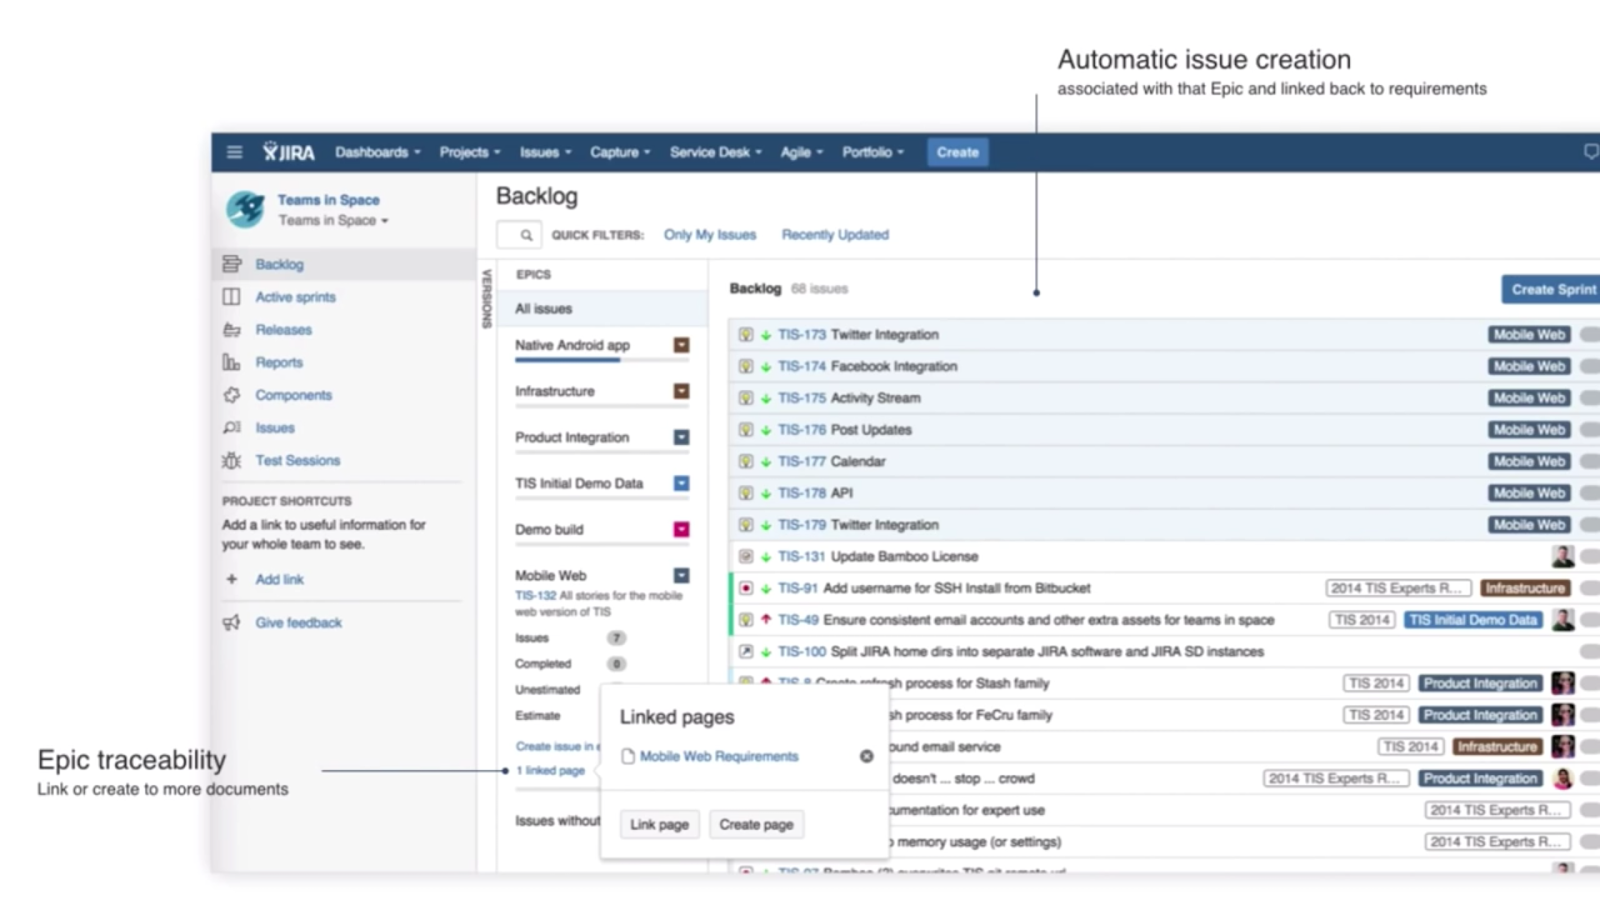
Task: Toggle the Recently Updated quick filter
Action: [835, 235]
